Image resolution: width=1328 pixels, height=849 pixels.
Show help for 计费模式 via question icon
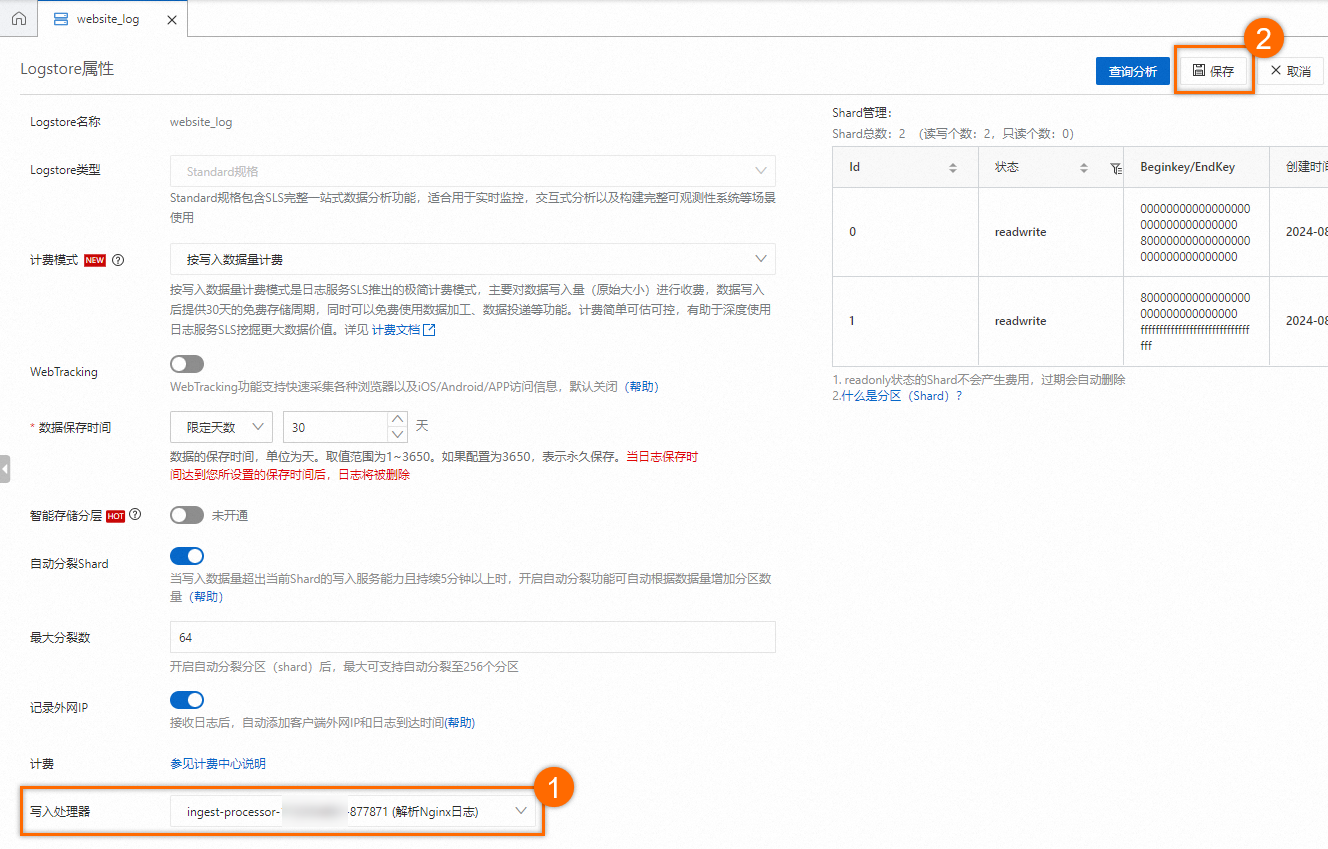[x=118, y=260]
